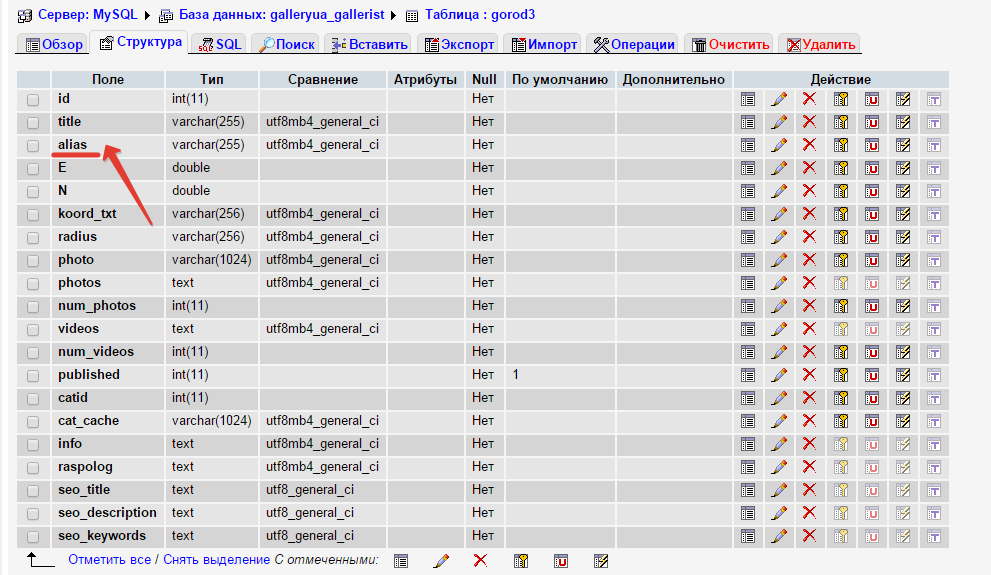Click unique icon for num_videos row

tap(872, 352)
